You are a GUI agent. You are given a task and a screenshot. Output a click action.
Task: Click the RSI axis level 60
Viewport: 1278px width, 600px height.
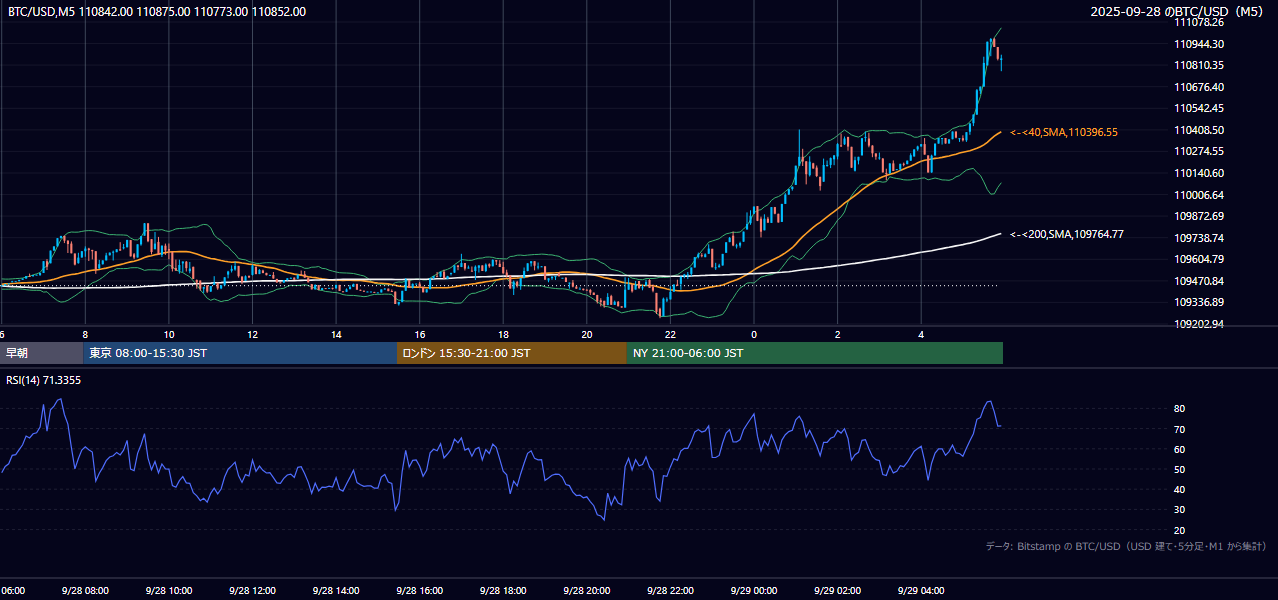click(x=1180, y=449)
